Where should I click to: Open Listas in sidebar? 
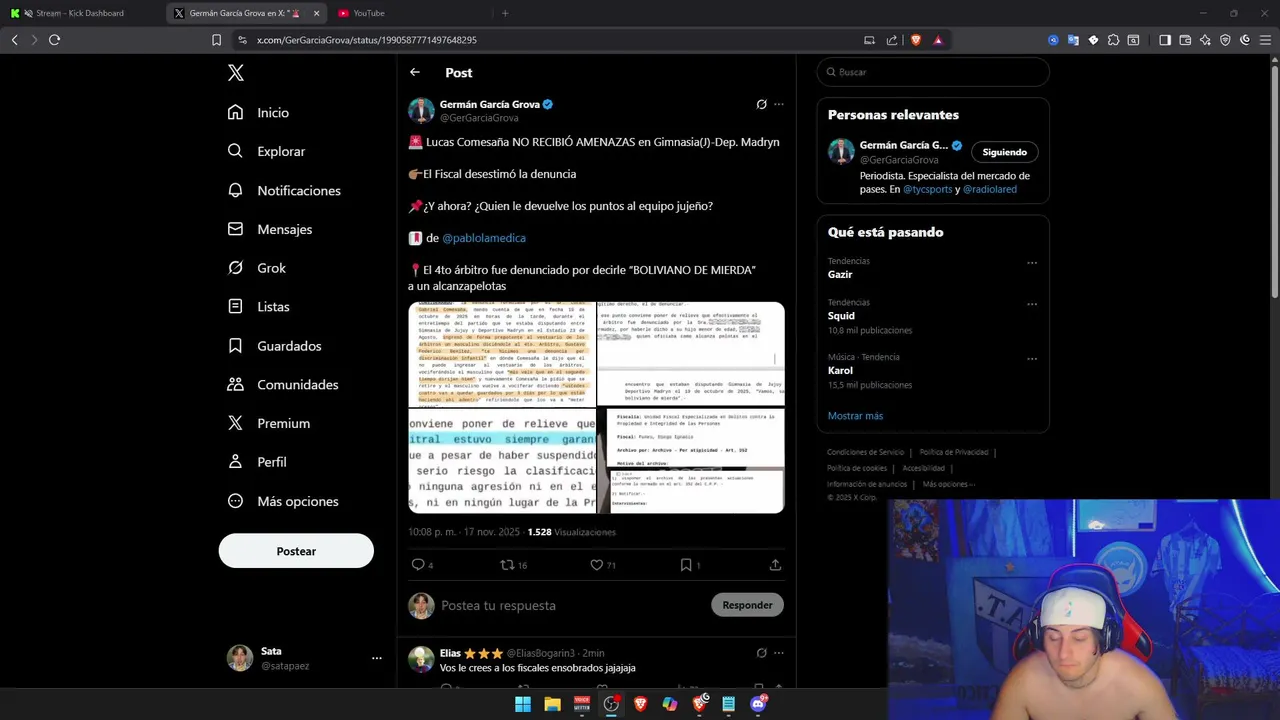[259, 307]
